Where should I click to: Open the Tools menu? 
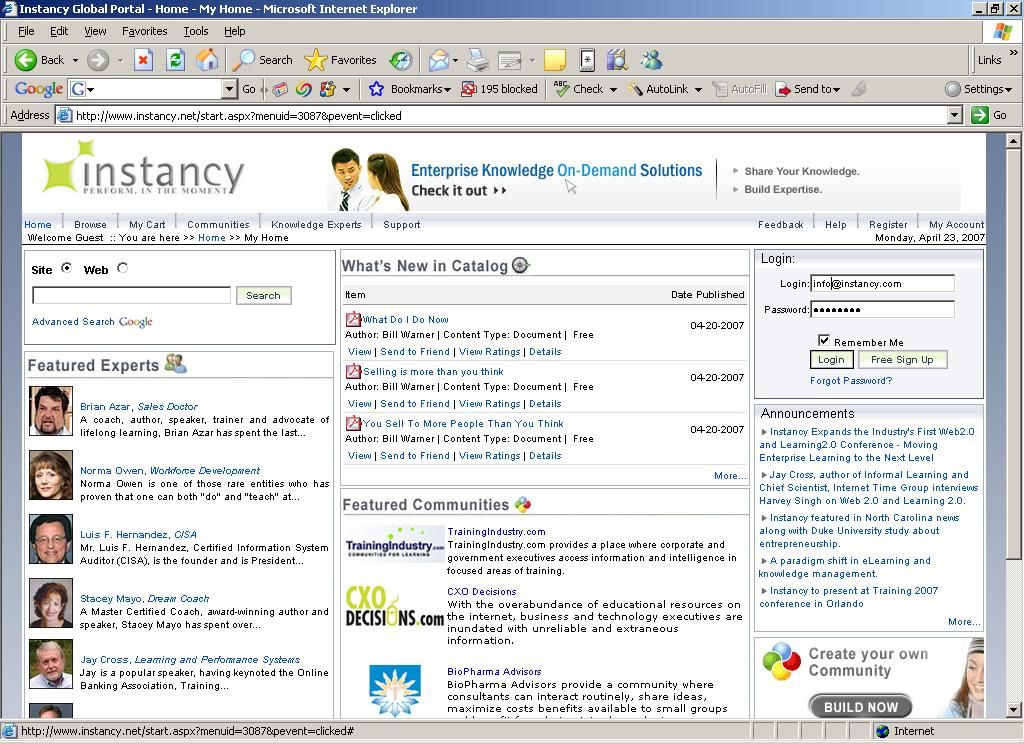pyautogui.click(x=195, y=31)
